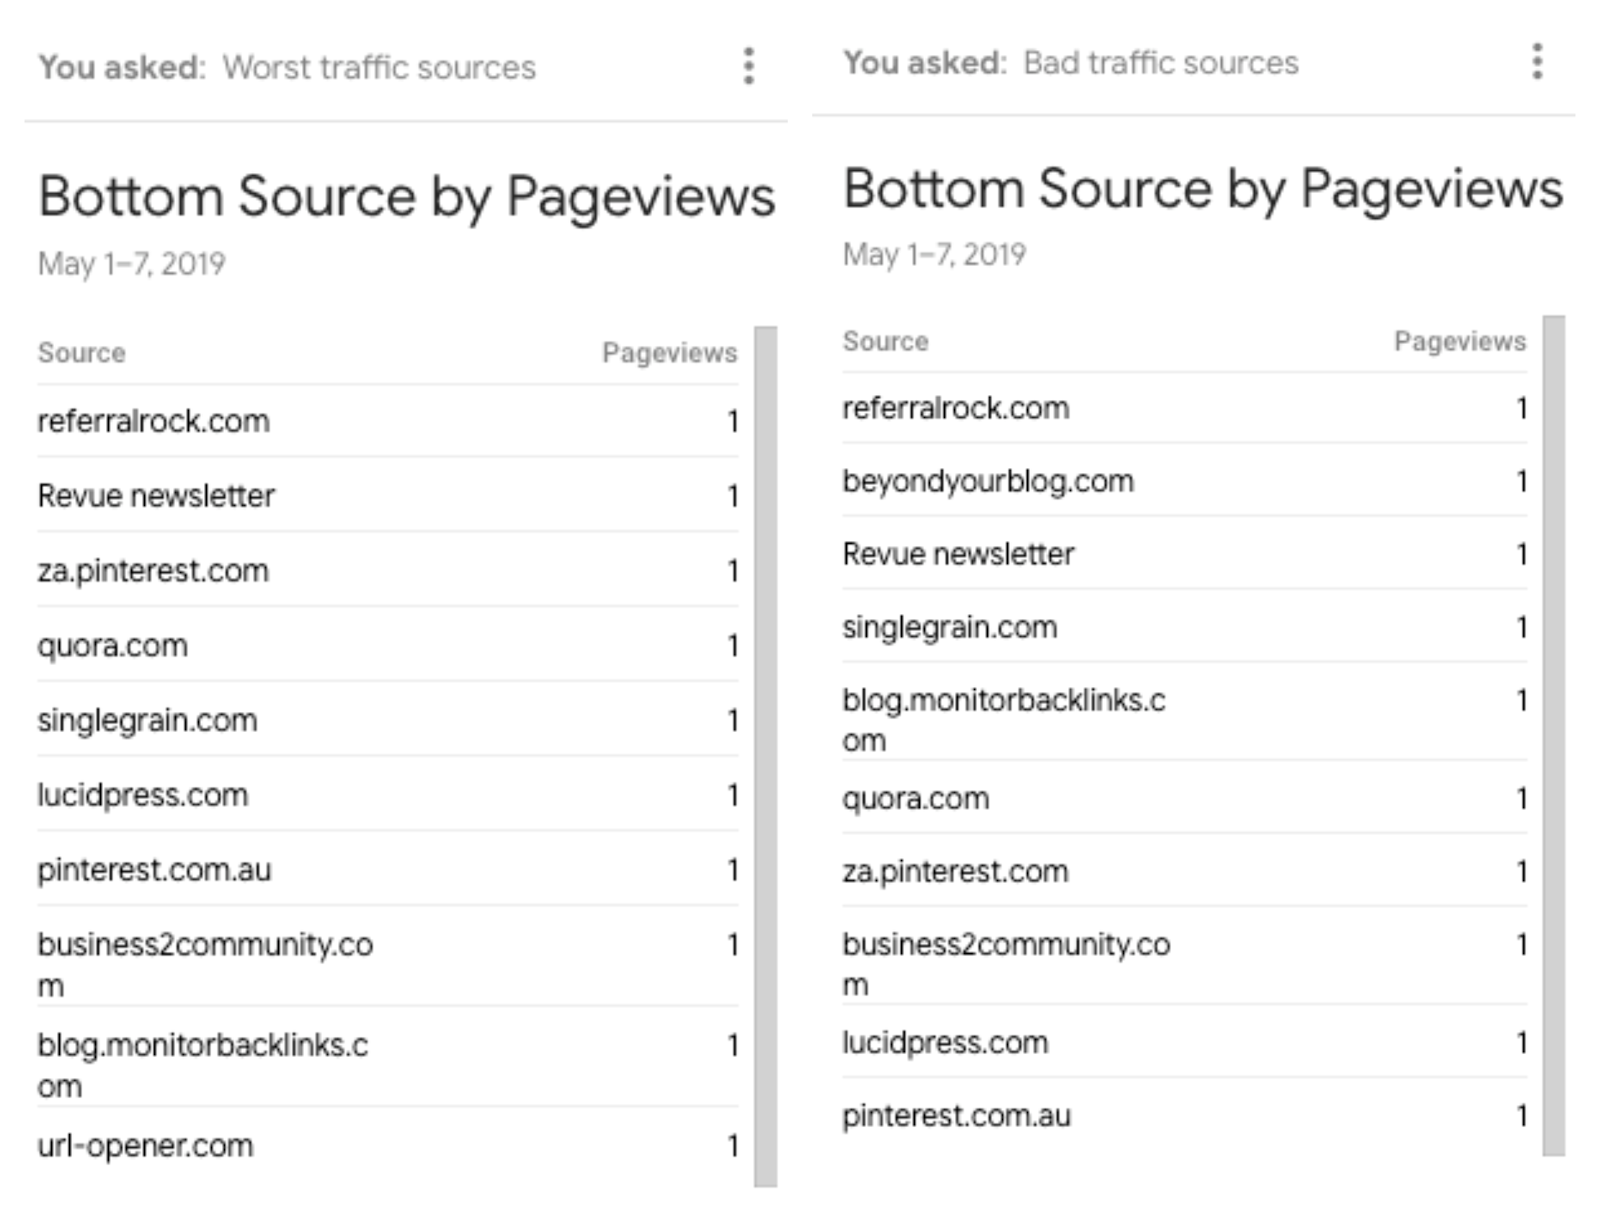Click beyondyourblog.com in the Bad traffic sources table
Screen dimensions: 1600x1230
[989, 481]
